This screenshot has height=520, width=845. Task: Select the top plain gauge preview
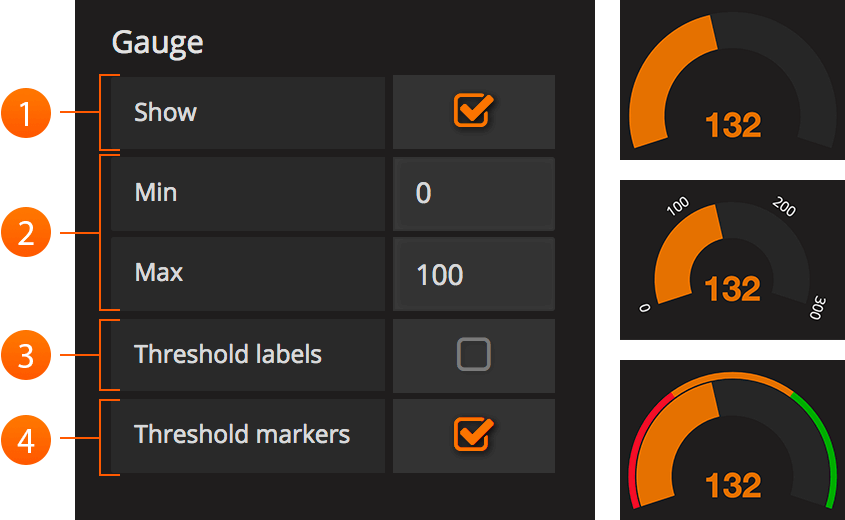pos(732,80)
